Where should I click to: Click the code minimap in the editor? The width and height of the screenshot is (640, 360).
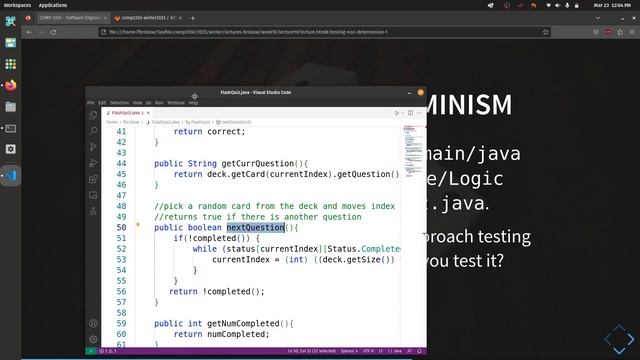coord(413,151)
